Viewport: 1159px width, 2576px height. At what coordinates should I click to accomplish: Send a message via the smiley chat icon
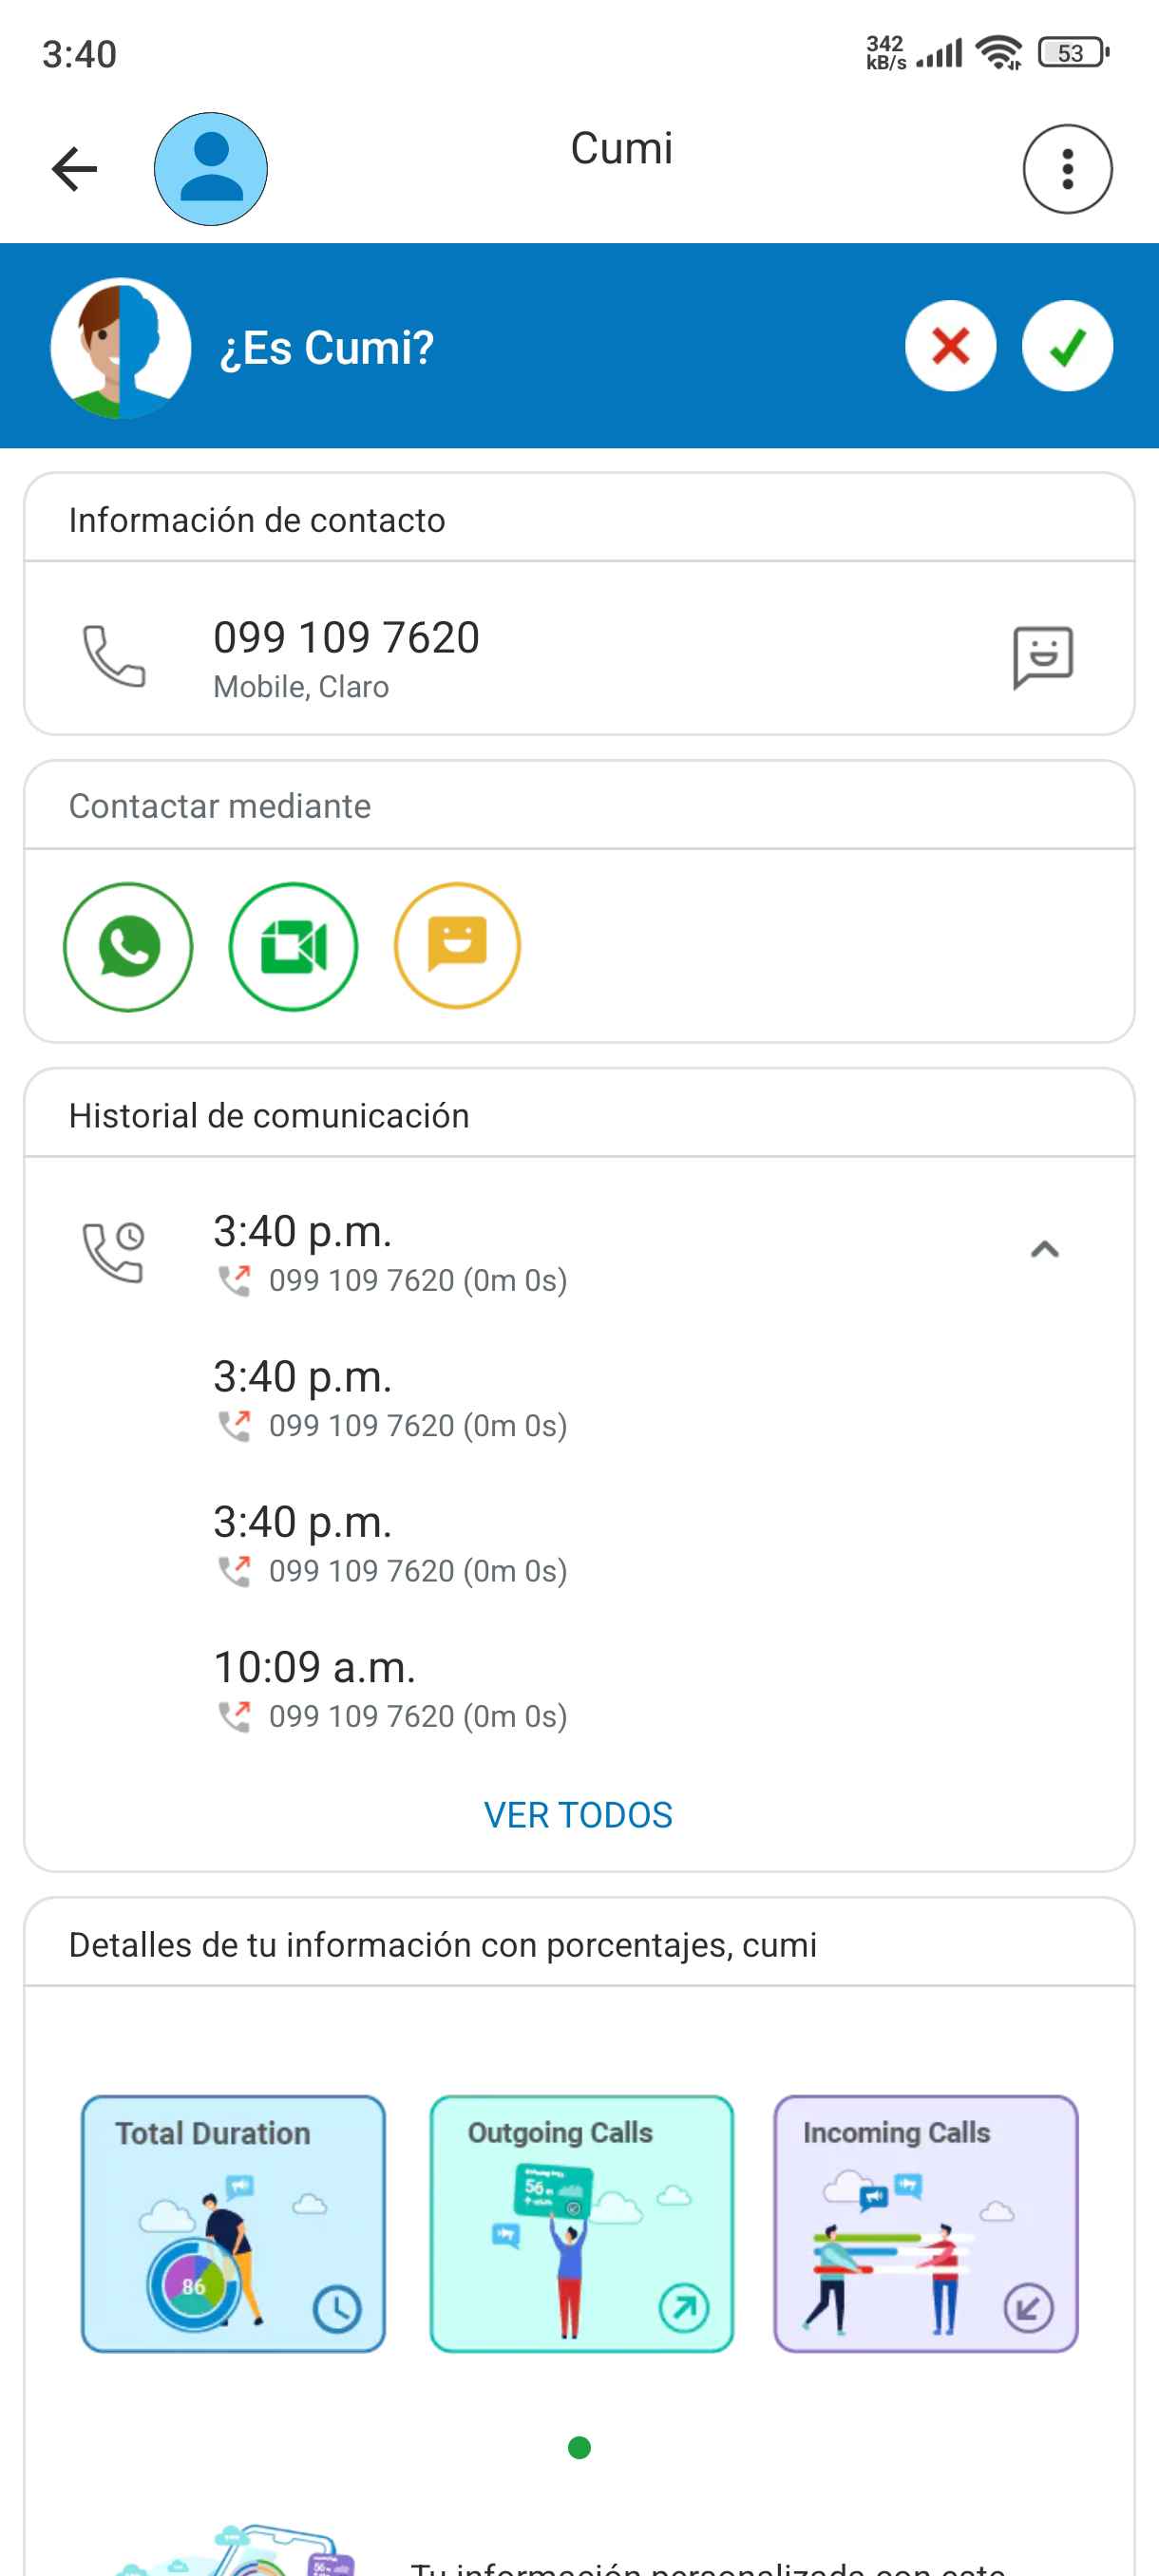coord(1042,657)
